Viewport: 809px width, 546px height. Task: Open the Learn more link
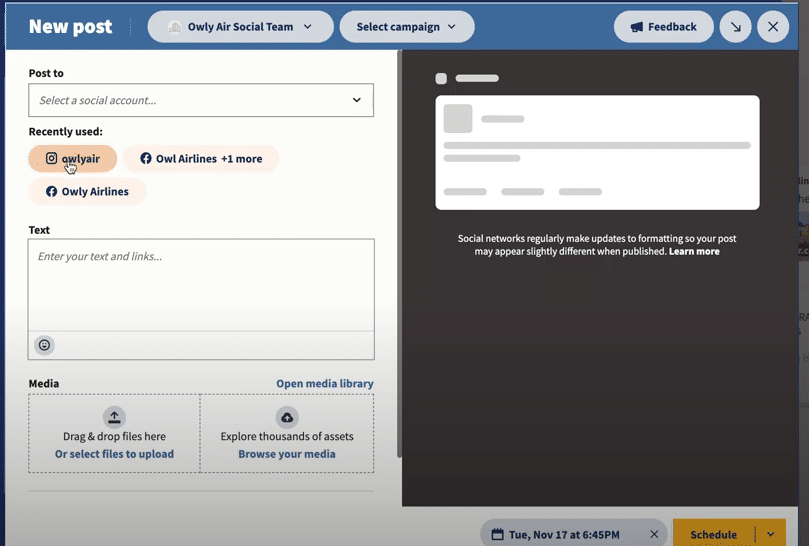(694, 251)
